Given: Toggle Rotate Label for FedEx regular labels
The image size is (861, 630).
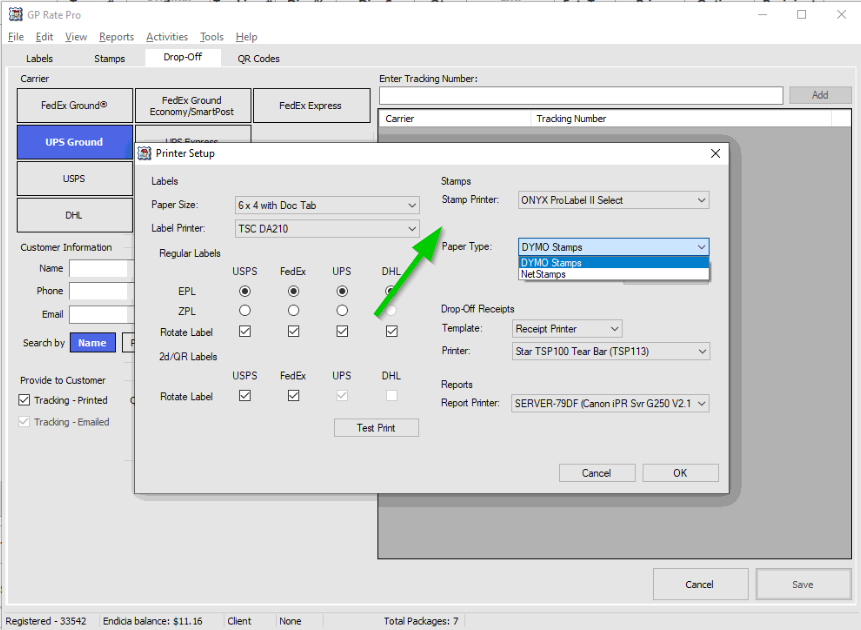Looking at the screenshot, I should click(x=293, y=331).
